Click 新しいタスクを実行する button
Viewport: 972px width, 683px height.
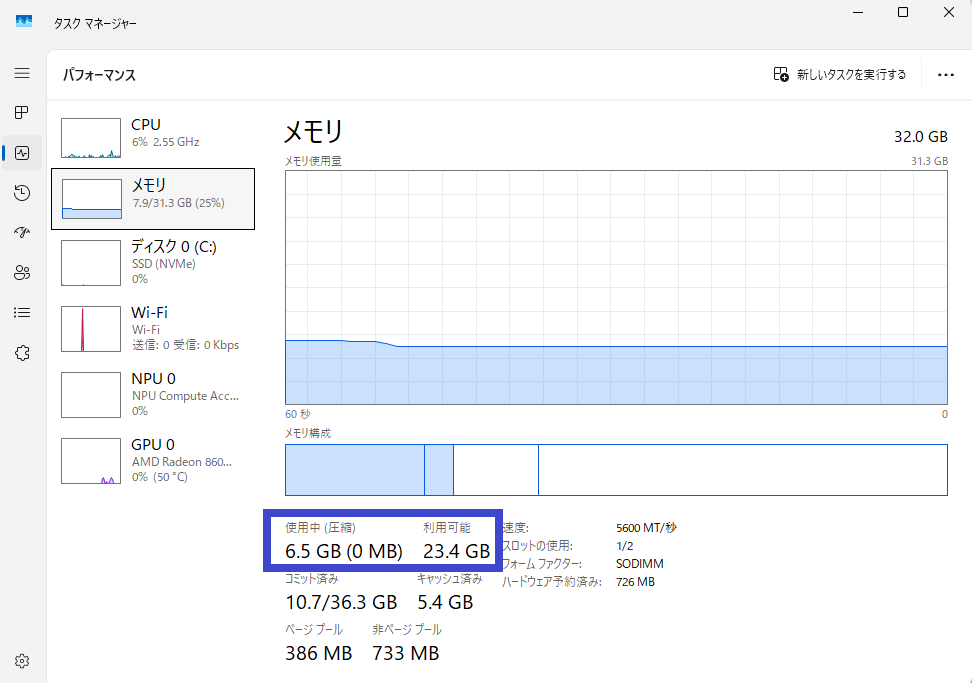pyautogui.click(x=839, y=74)
